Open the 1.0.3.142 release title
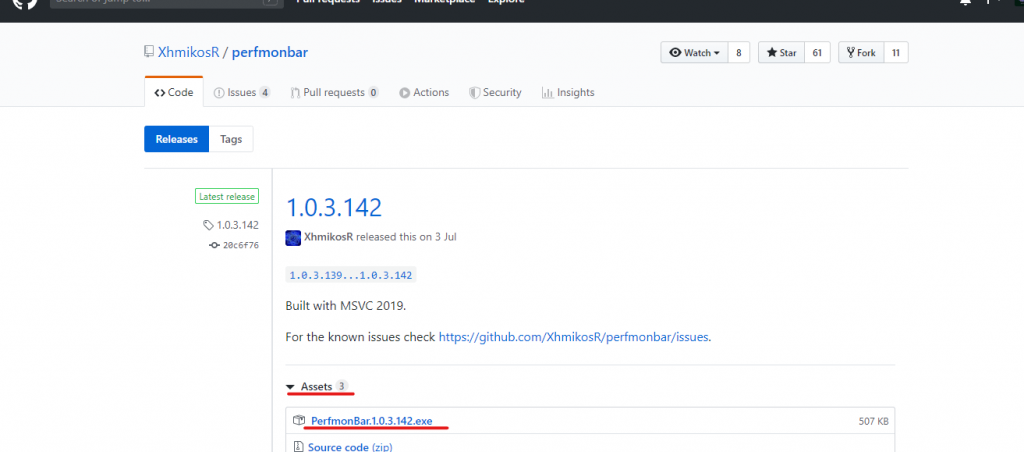1024x452 pixels. pos(334,208)
